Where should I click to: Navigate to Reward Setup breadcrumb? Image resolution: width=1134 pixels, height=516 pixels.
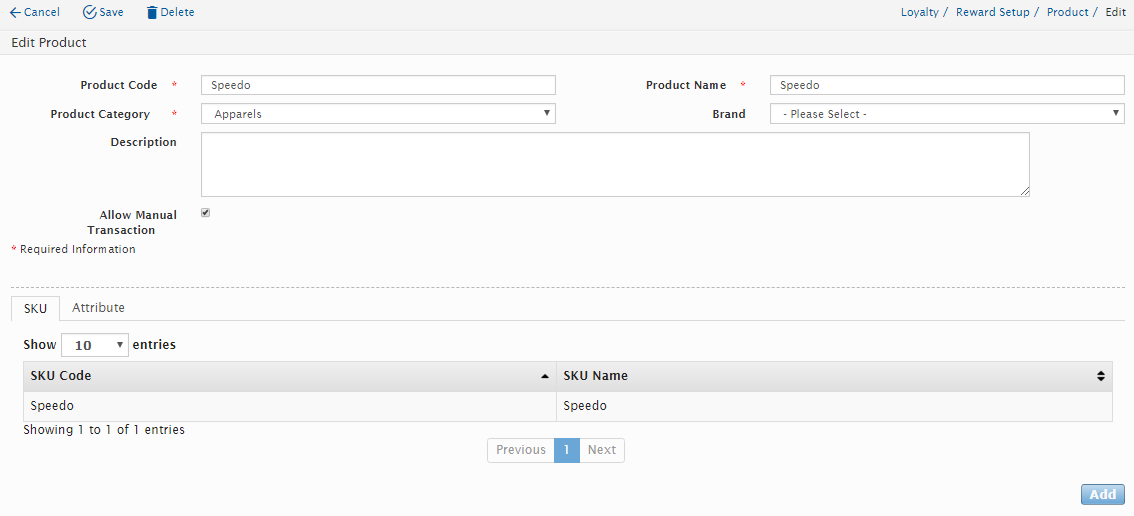pyautogui.click(x=992, y=13)
